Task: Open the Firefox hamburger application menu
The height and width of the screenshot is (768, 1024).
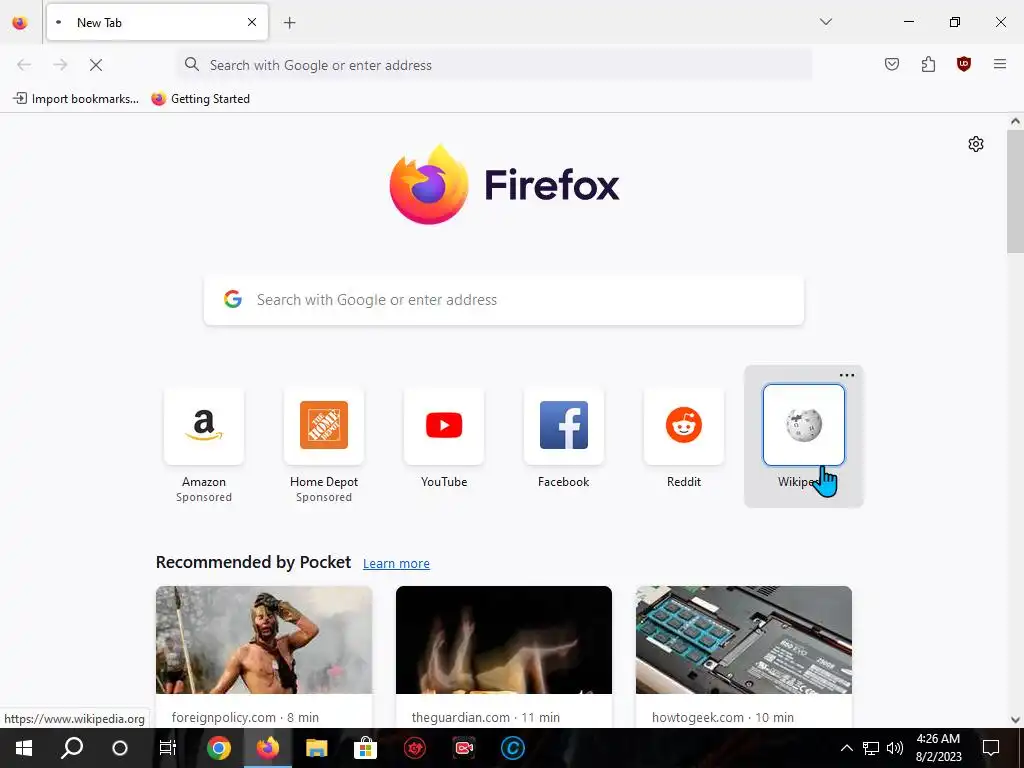Action: coord(1000,64)
